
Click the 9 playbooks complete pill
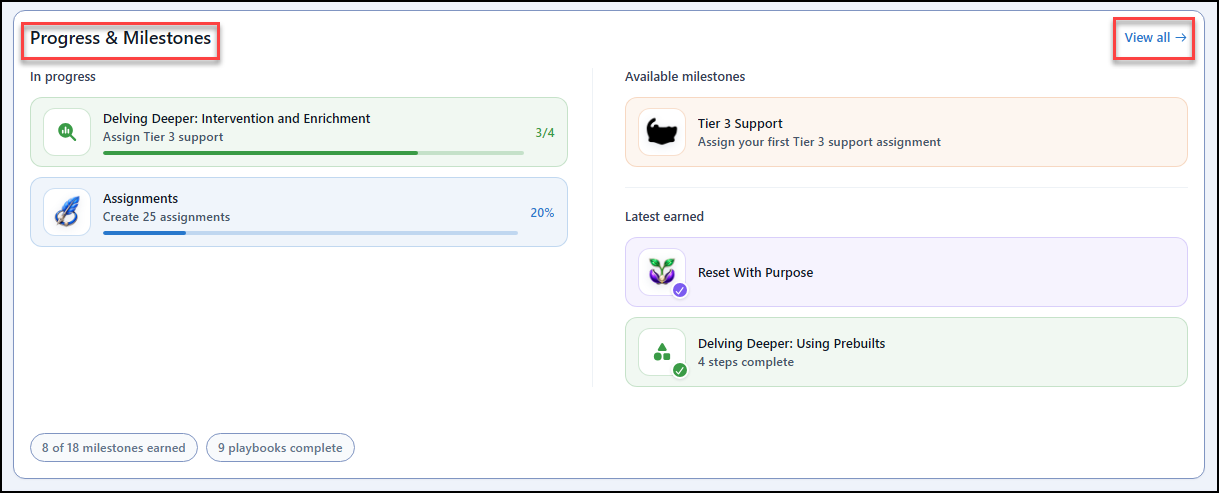[x=280, y=447]
